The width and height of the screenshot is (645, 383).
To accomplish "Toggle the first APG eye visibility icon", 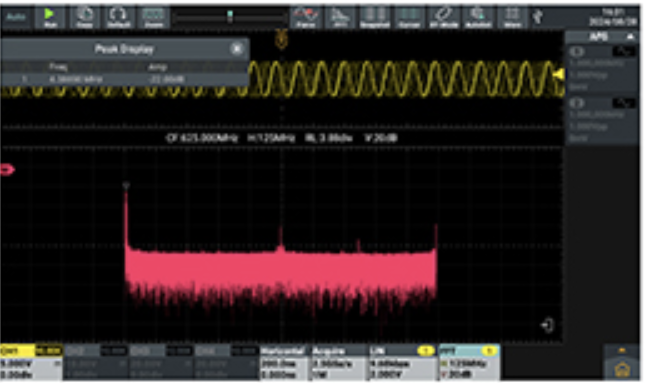I will point(577,52).
